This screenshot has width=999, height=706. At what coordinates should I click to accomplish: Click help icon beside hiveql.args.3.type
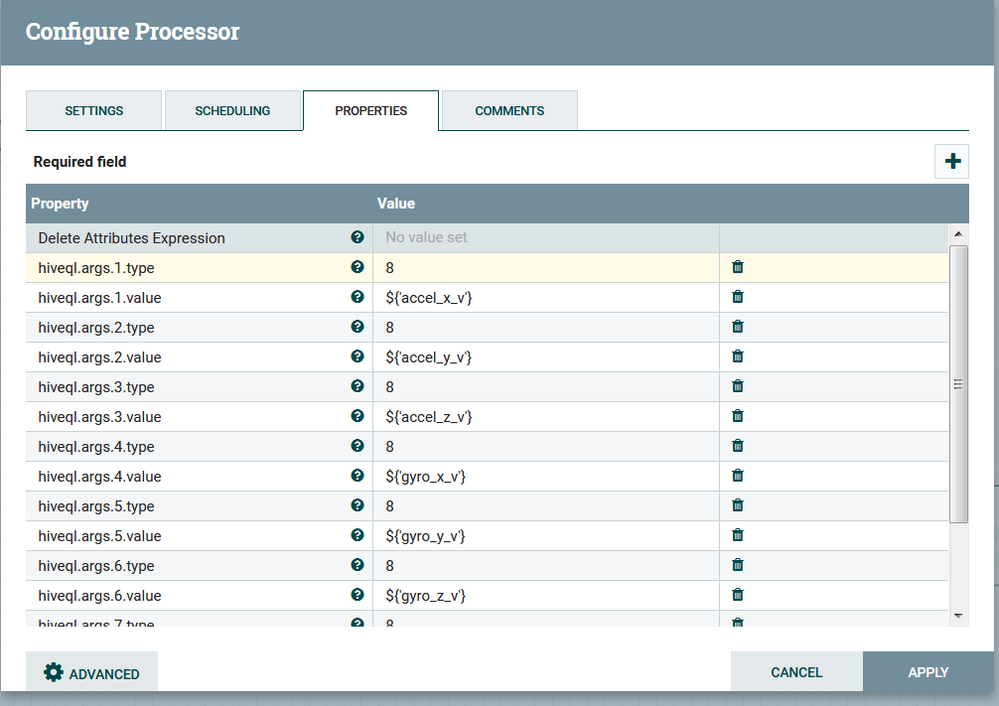tap(357, 386)
